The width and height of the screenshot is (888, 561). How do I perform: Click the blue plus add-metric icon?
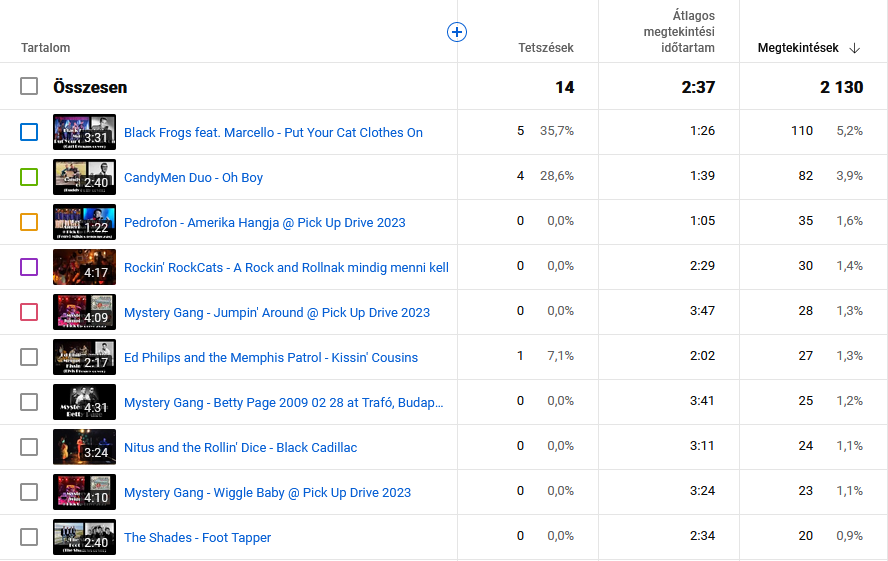click(456, 32)
